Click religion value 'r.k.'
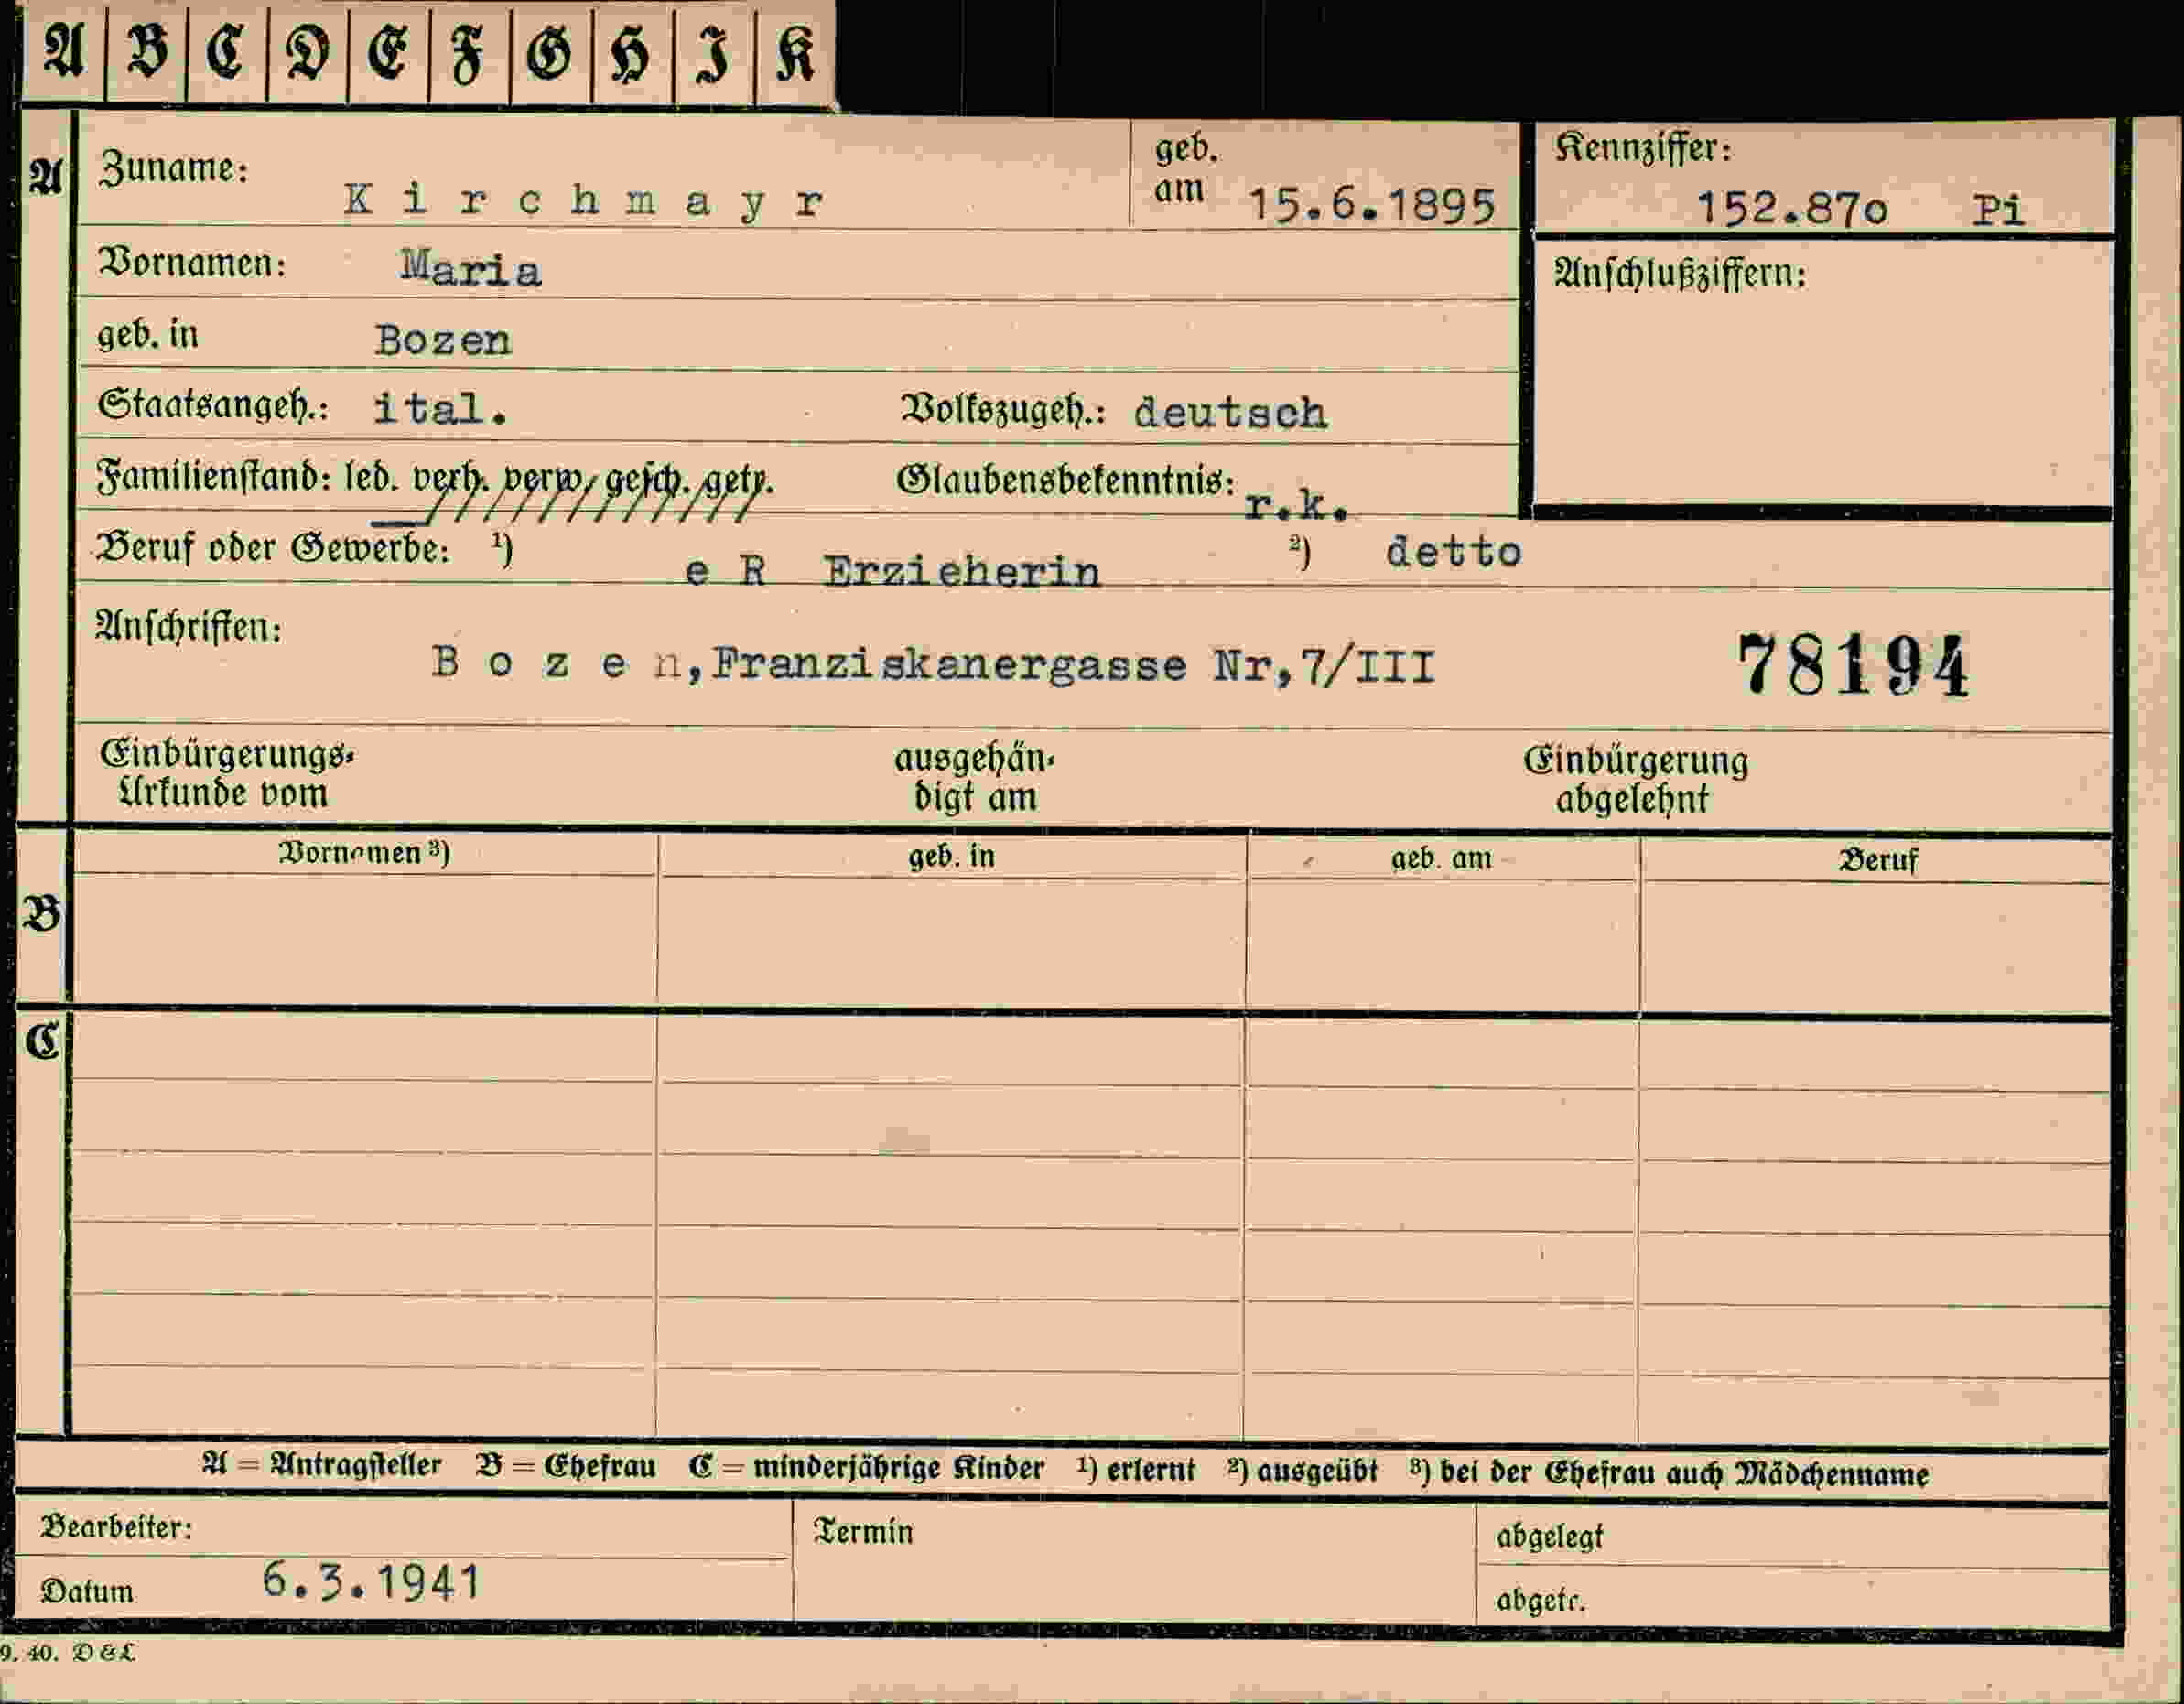 click(x=1297, y=507)
